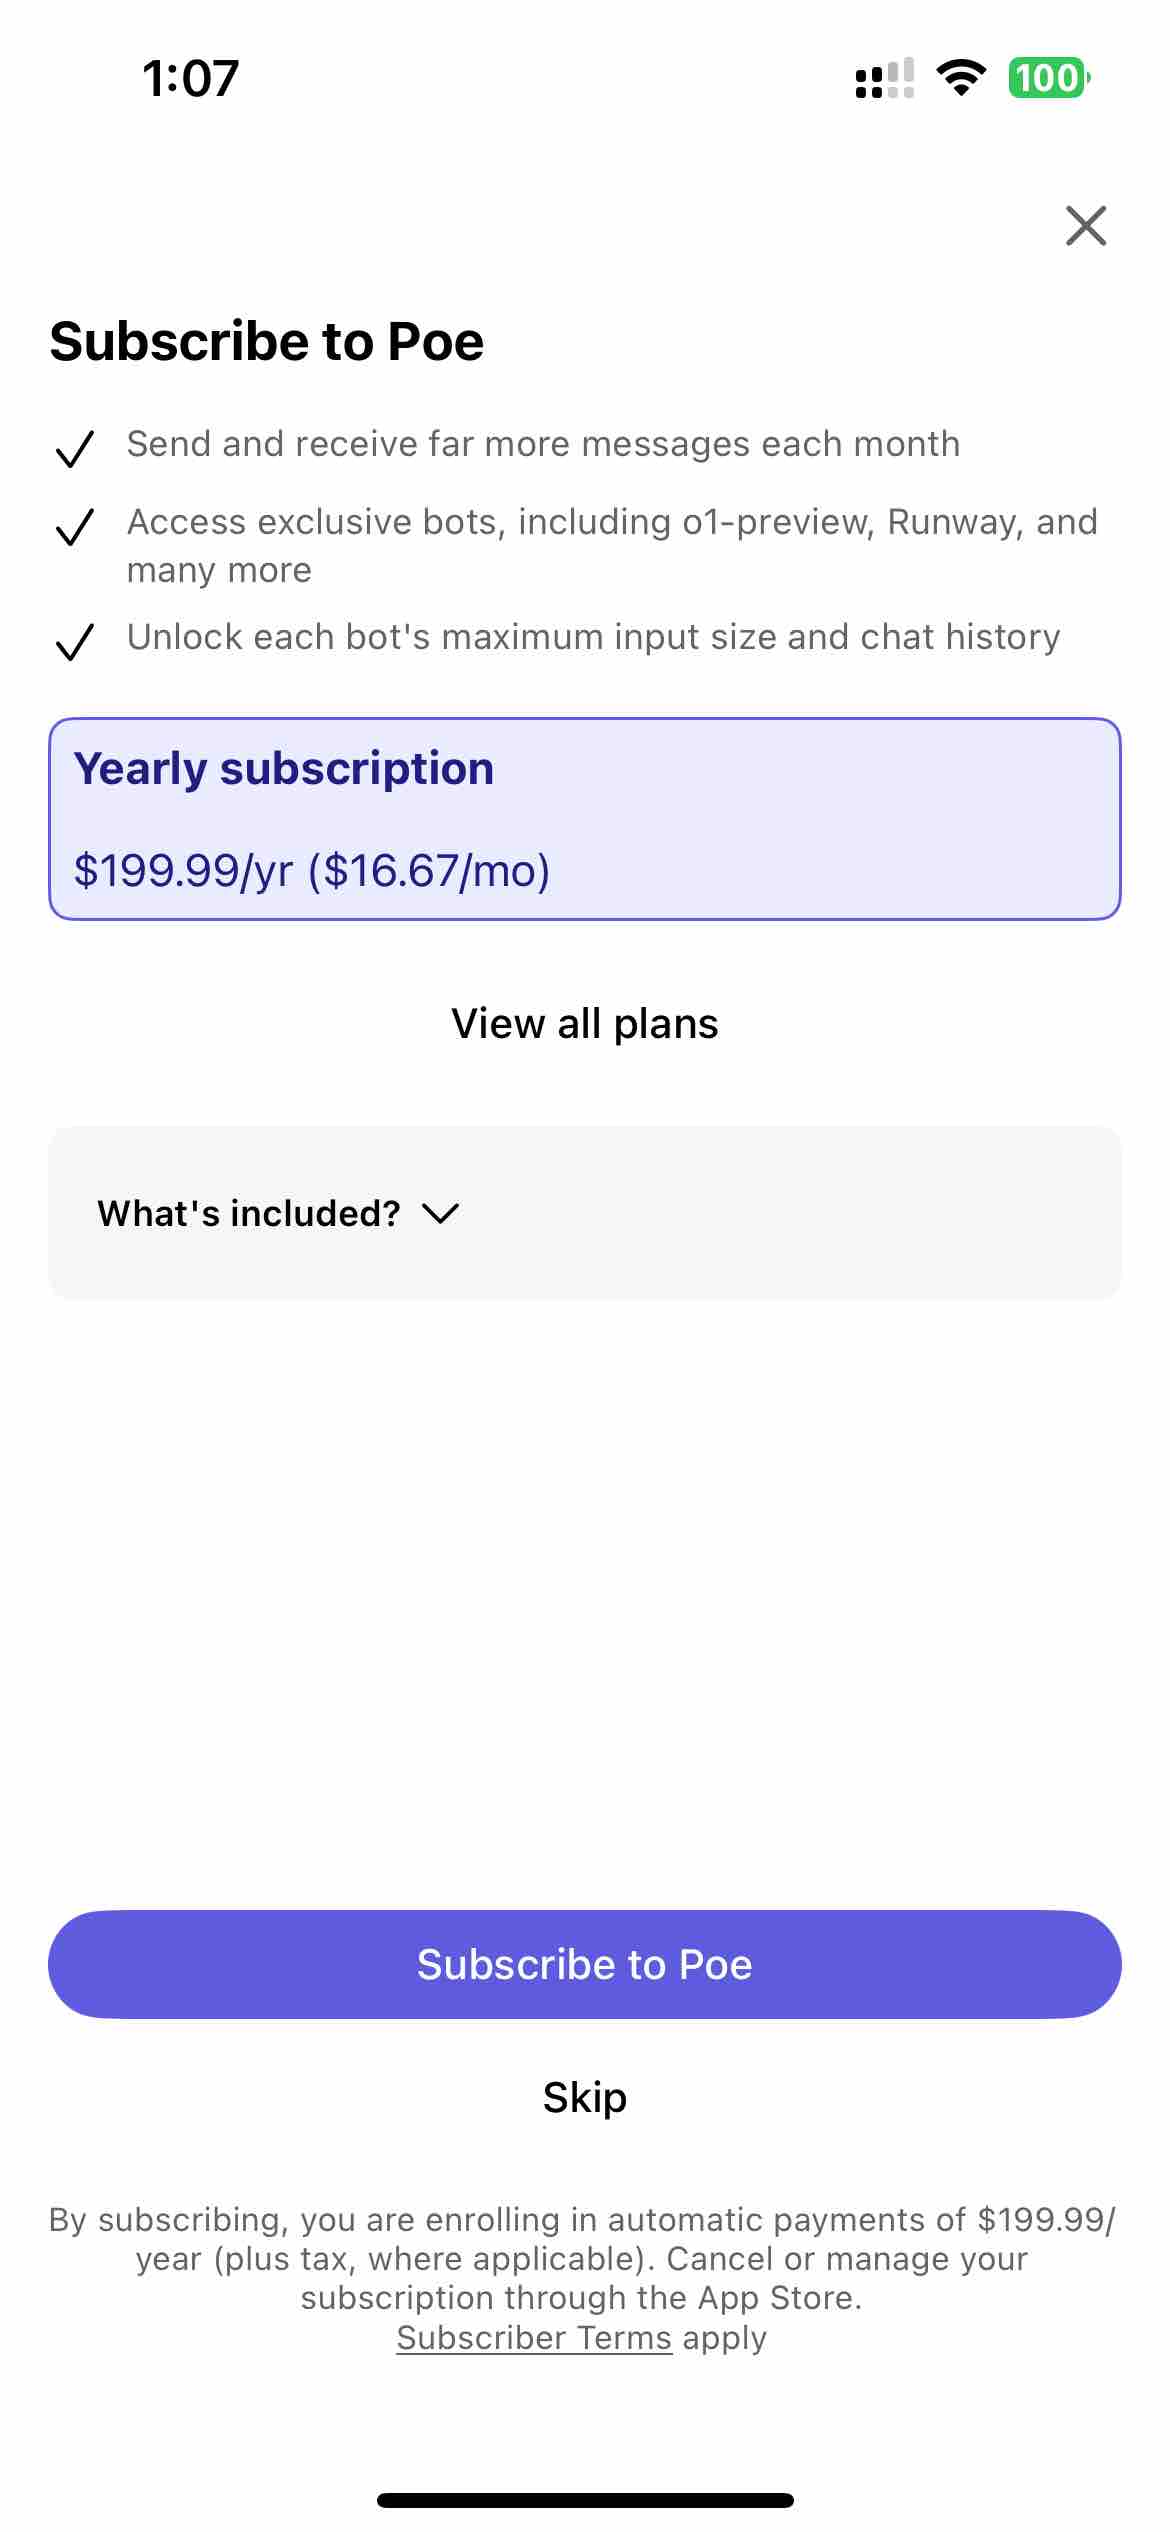Tap the Subscribe to Poe button
Image resolution: width=1170 pixels, height=2532 pixels.
585,1964
